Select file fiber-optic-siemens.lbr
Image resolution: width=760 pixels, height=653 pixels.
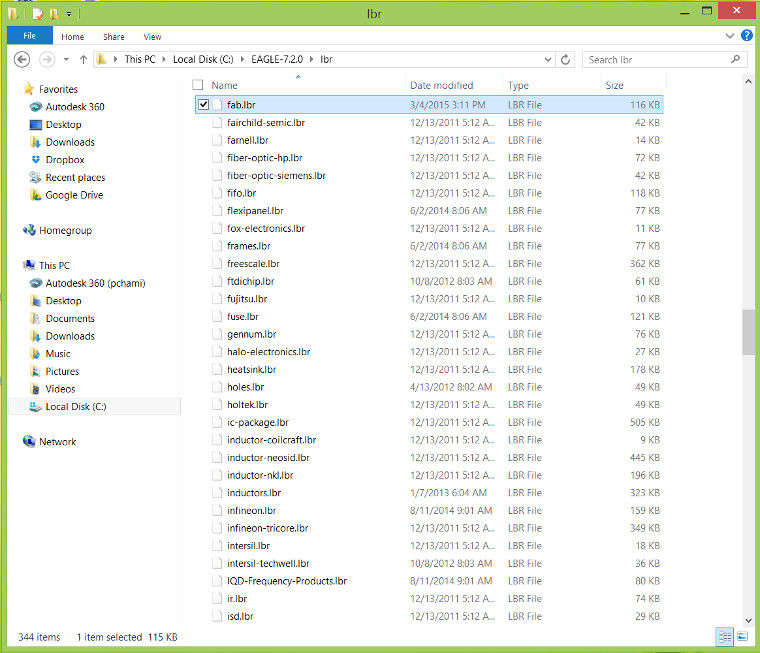point(276,175)
